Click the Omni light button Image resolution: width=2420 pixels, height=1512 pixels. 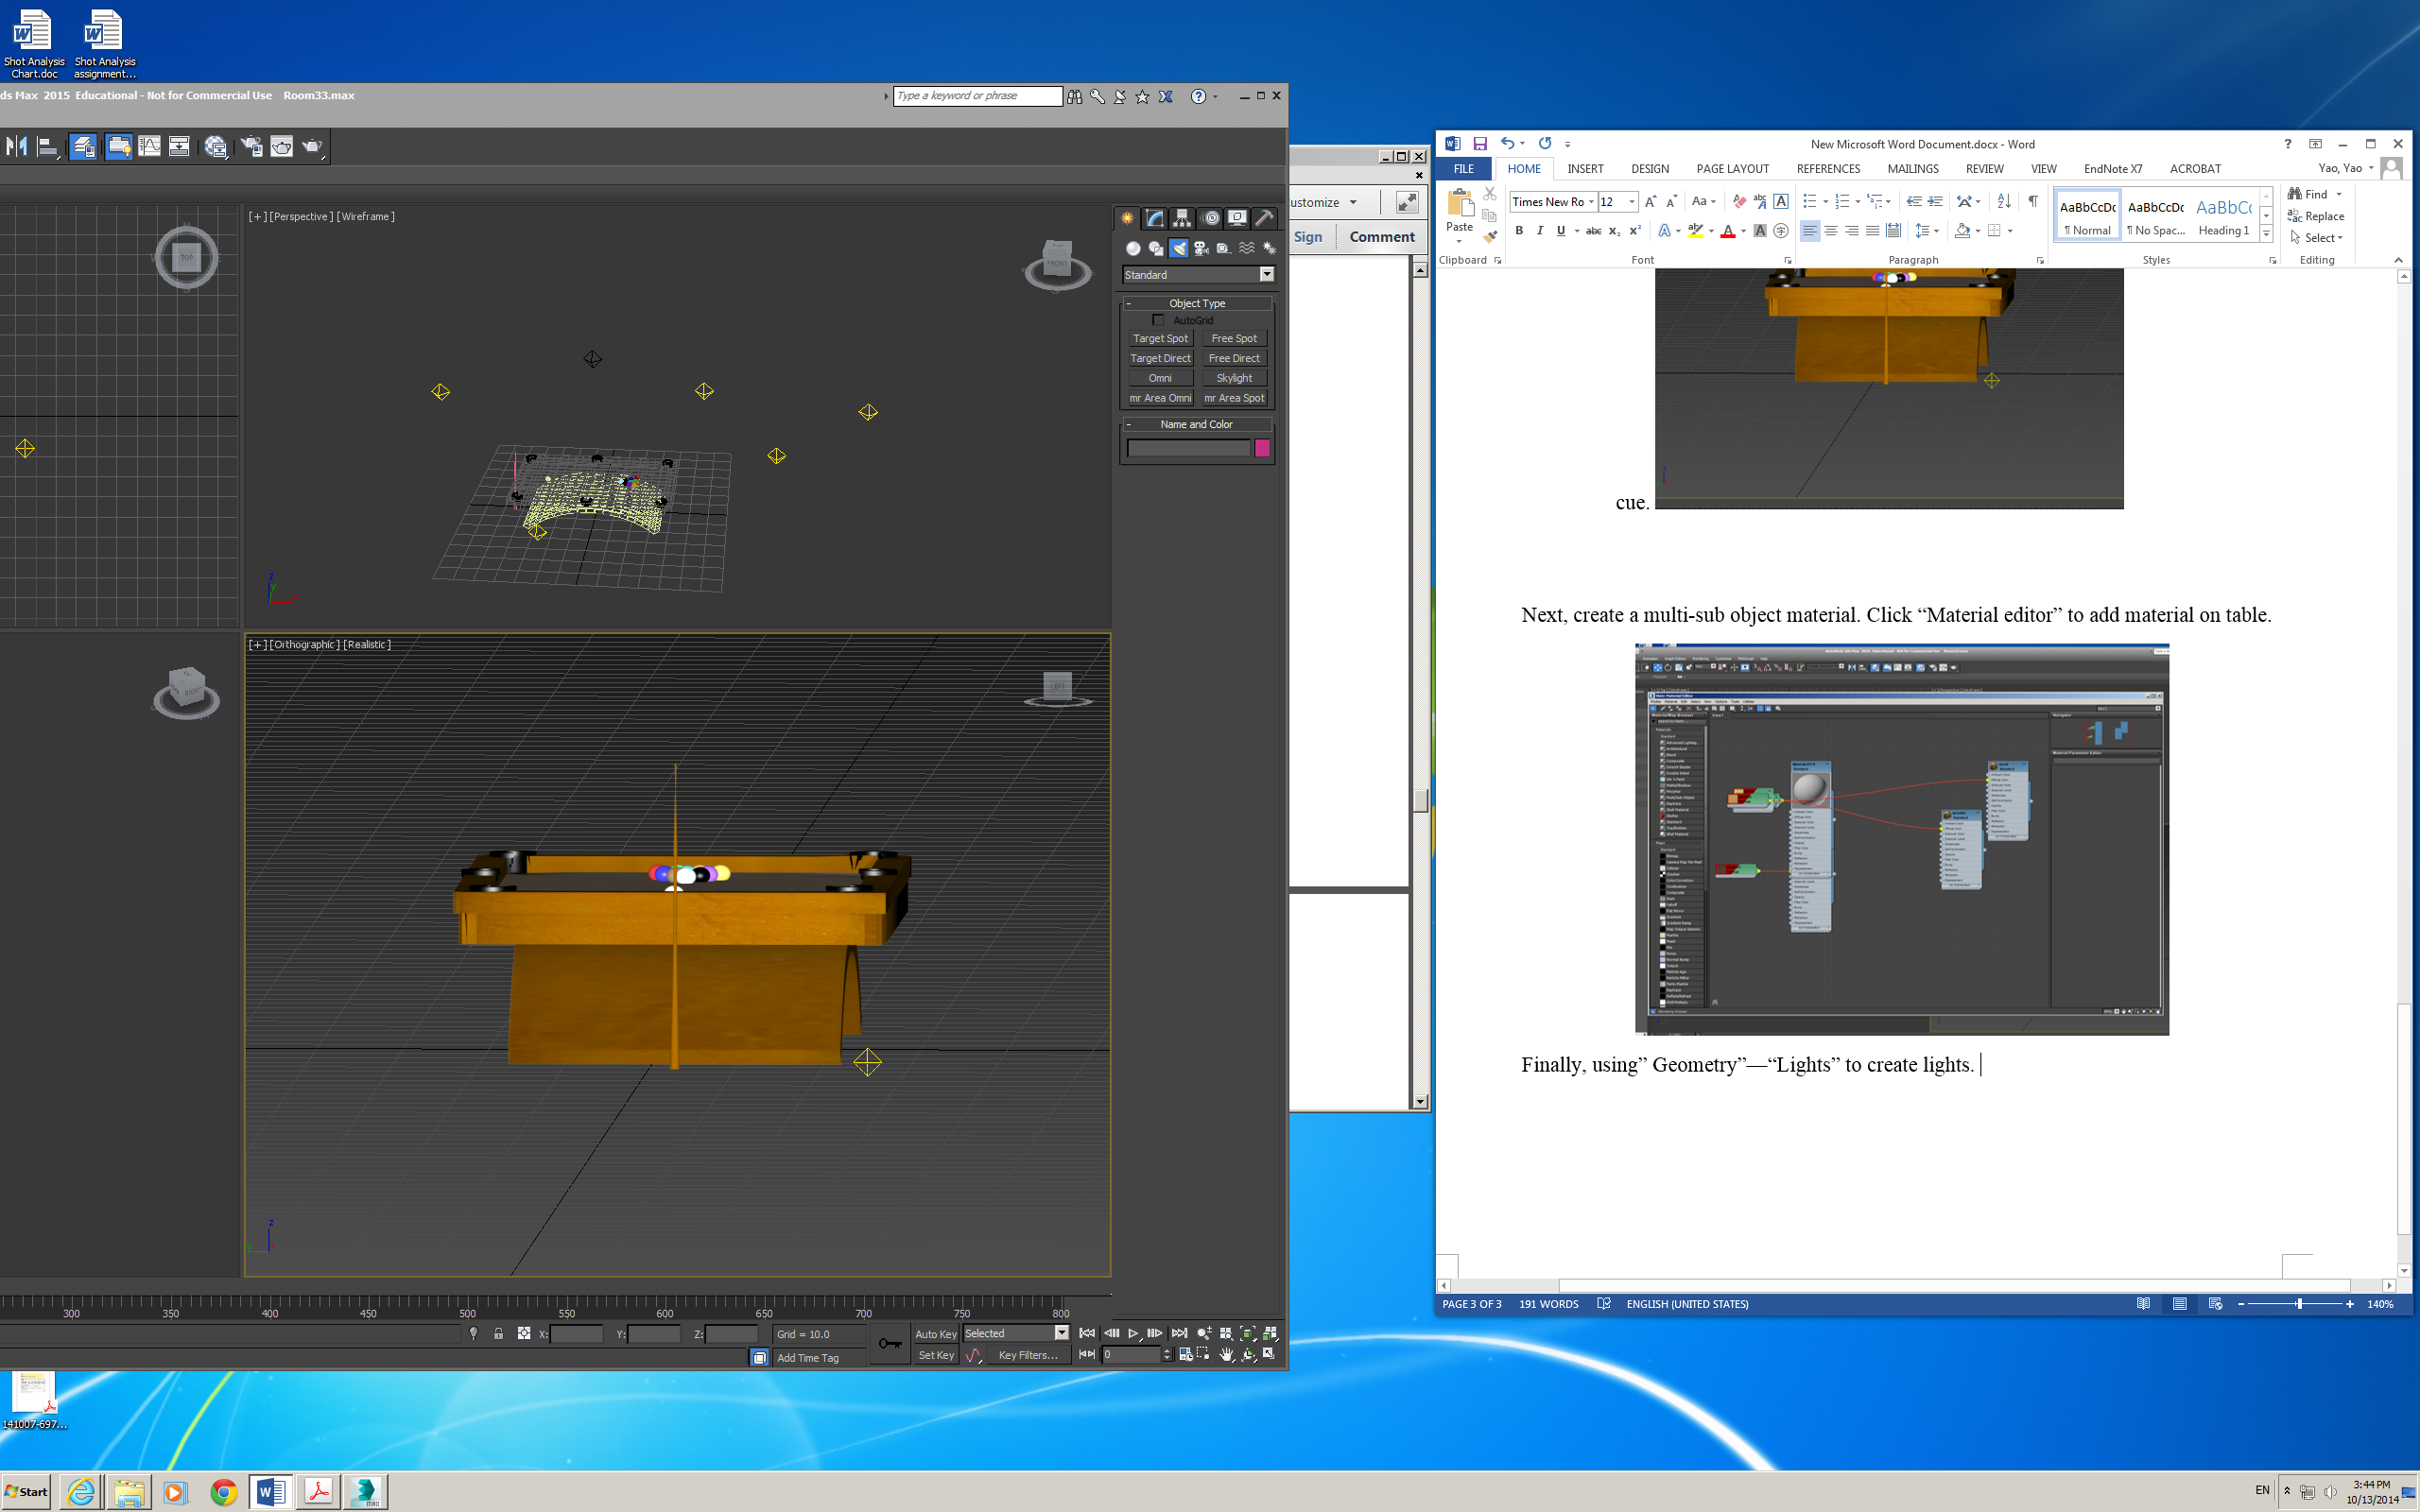click(1160, 378)
